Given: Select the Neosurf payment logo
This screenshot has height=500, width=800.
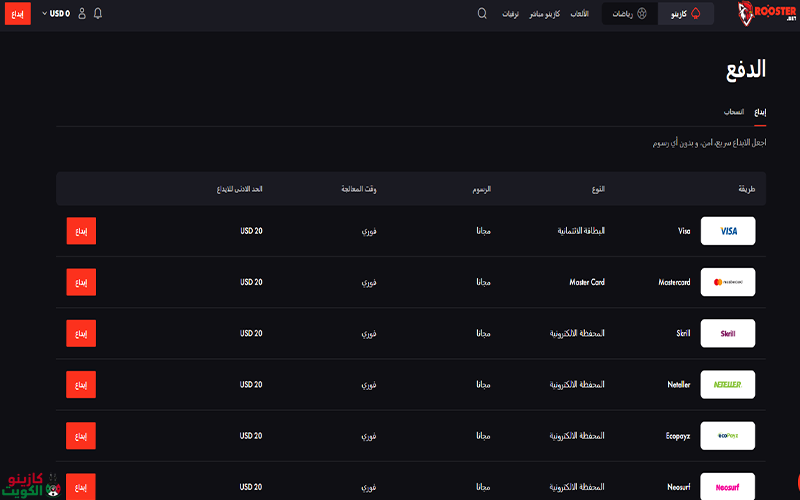Looking at the screenshot, I should coord(728,486).
